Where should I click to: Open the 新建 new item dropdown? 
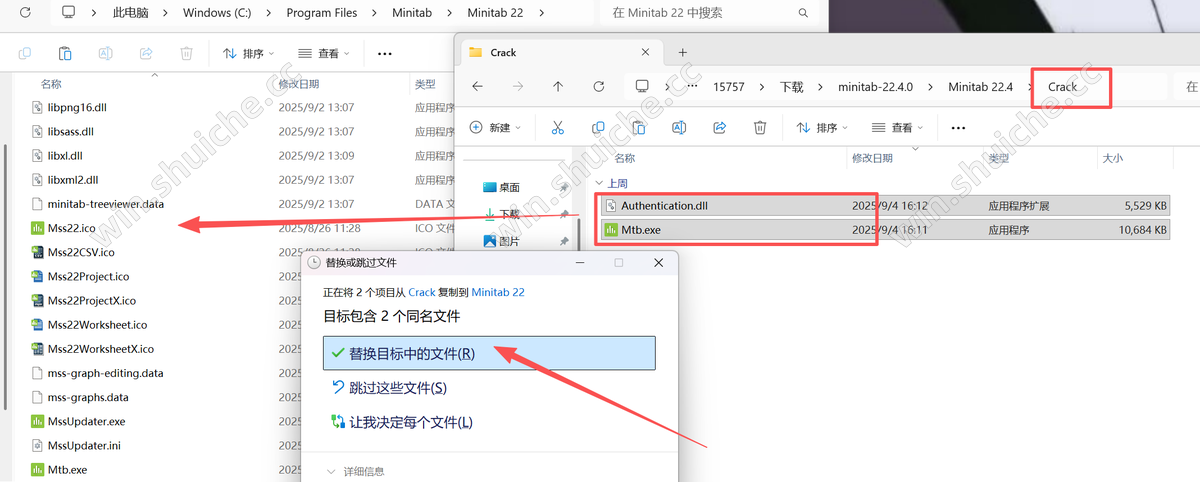point(496,128)
